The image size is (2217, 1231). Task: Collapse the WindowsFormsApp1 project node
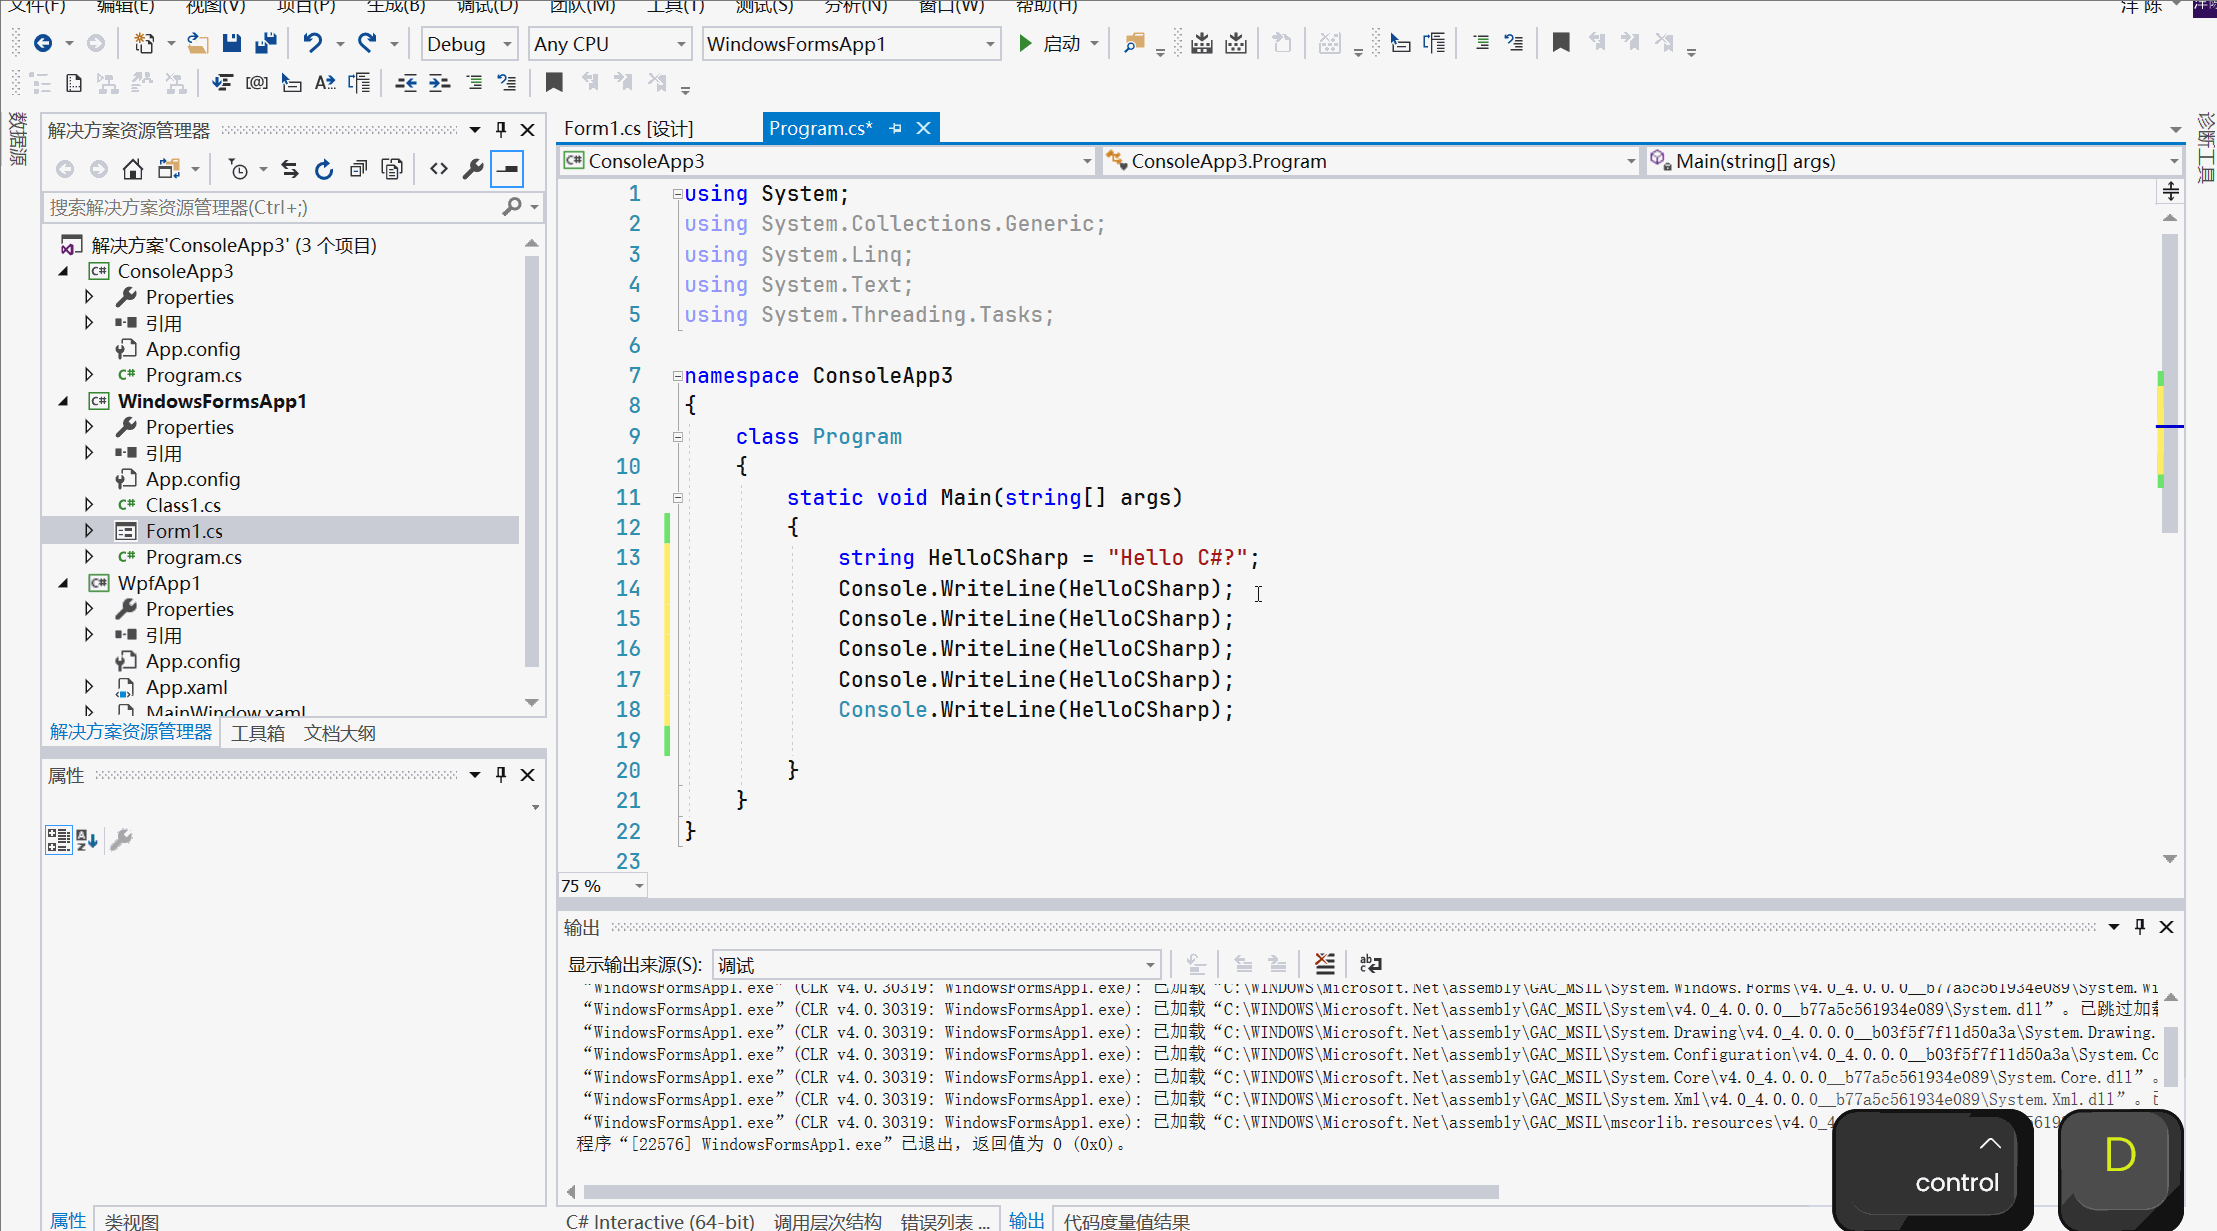pyautogui.click(x=65, y=401)
